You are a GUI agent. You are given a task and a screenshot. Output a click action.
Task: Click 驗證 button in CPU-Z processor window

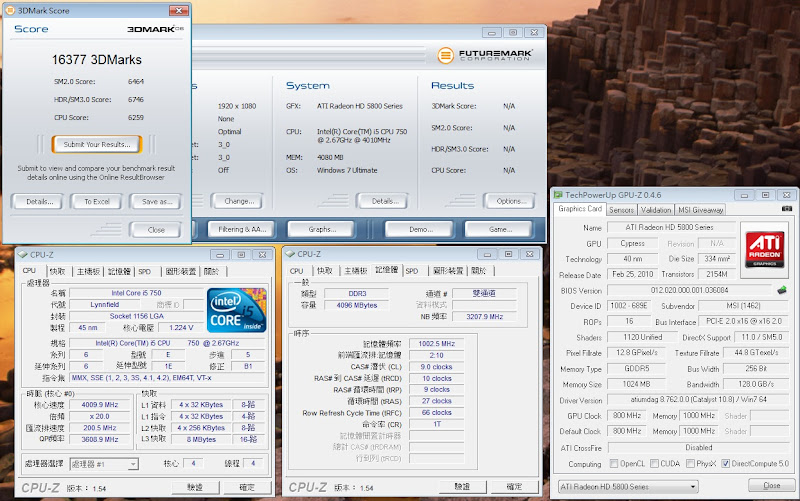(195, 487)
